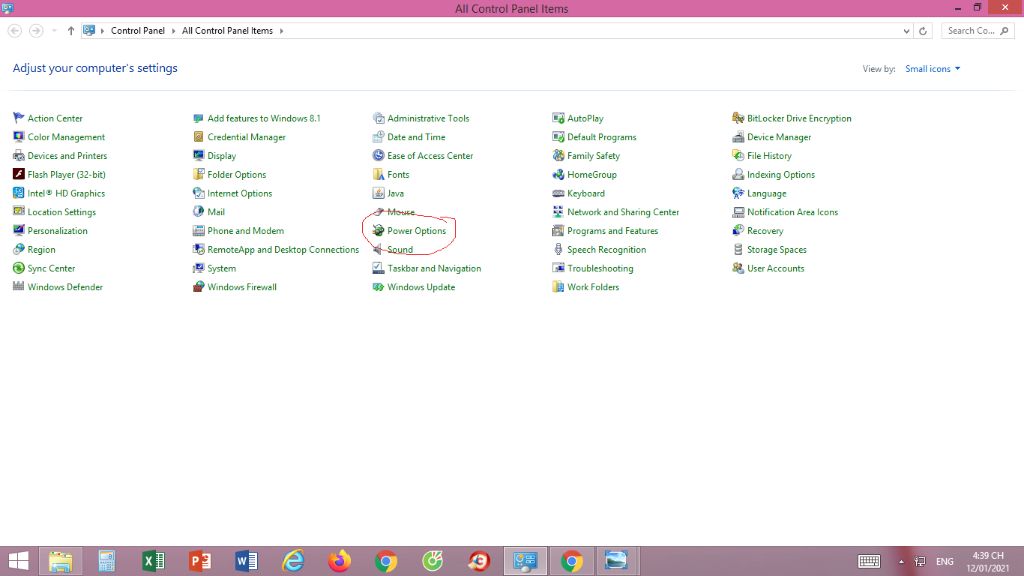Image resolution: width=1024 pixels, height=576 pixels.
Task: Open BitLocker Drive Encryption icon
Action: (738, 118)
